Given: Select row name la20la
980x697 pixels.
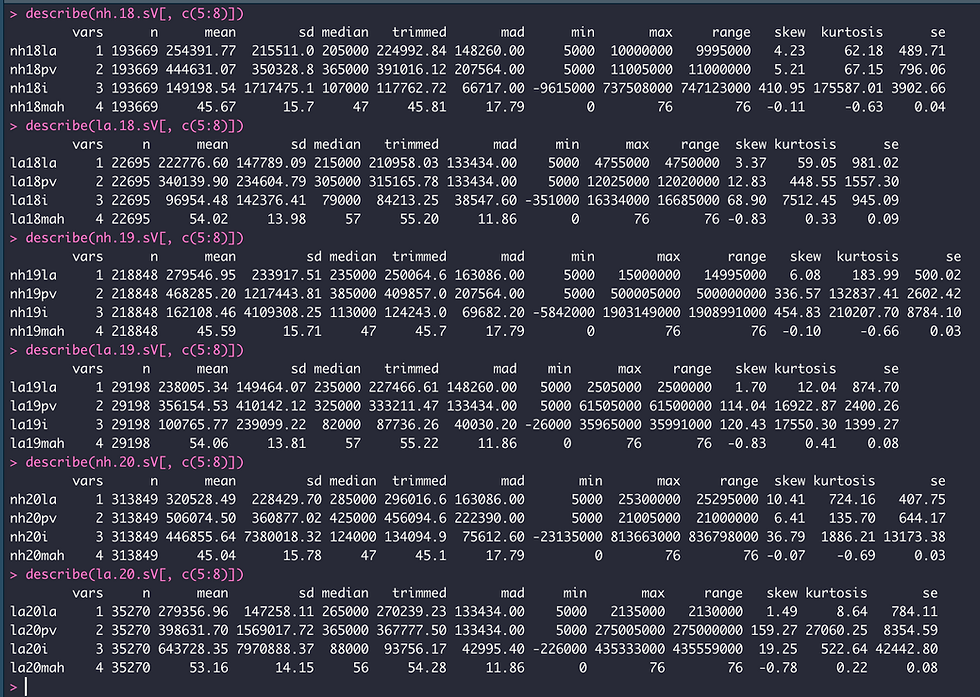Looking at the screenshot, I should pos(33,612).
